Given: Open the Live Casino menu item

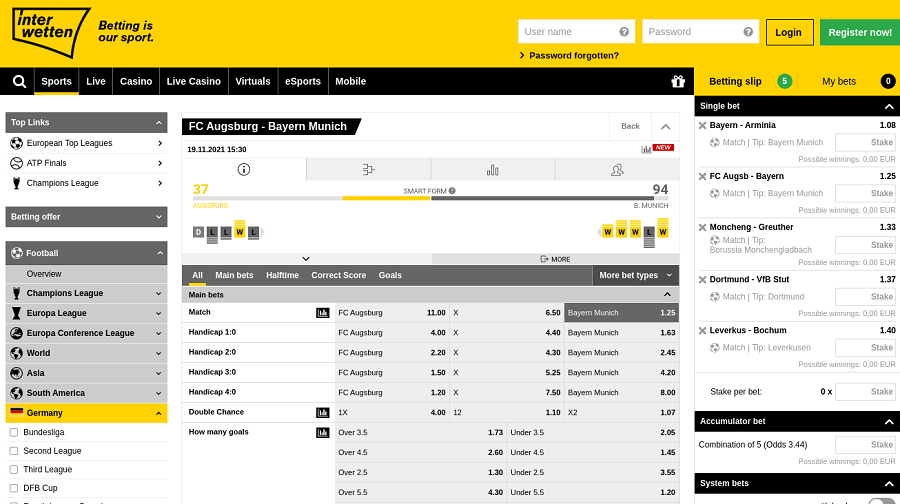Looking at the screenshot, I should click(x=193, y=82).
